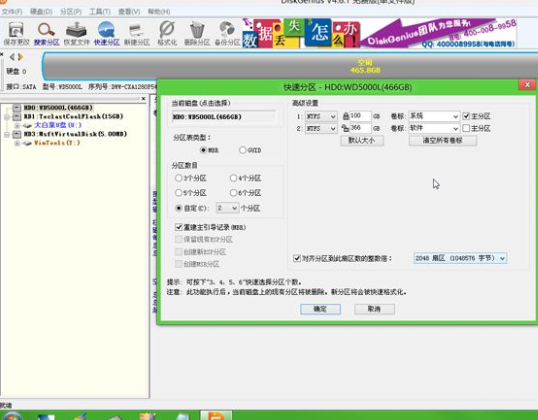Image resolution: width=538 pixels, height=420 pixels.
Task: Open the Search Partition tool
Action: 46,33
